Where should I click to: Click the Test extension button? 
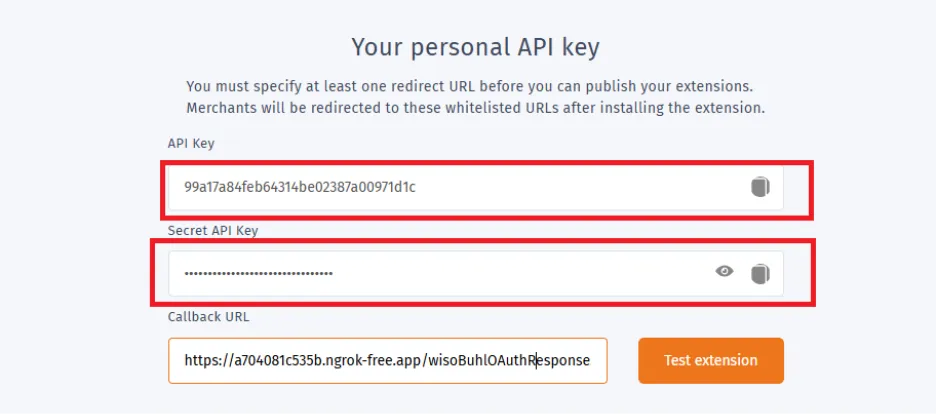point(710,360)
